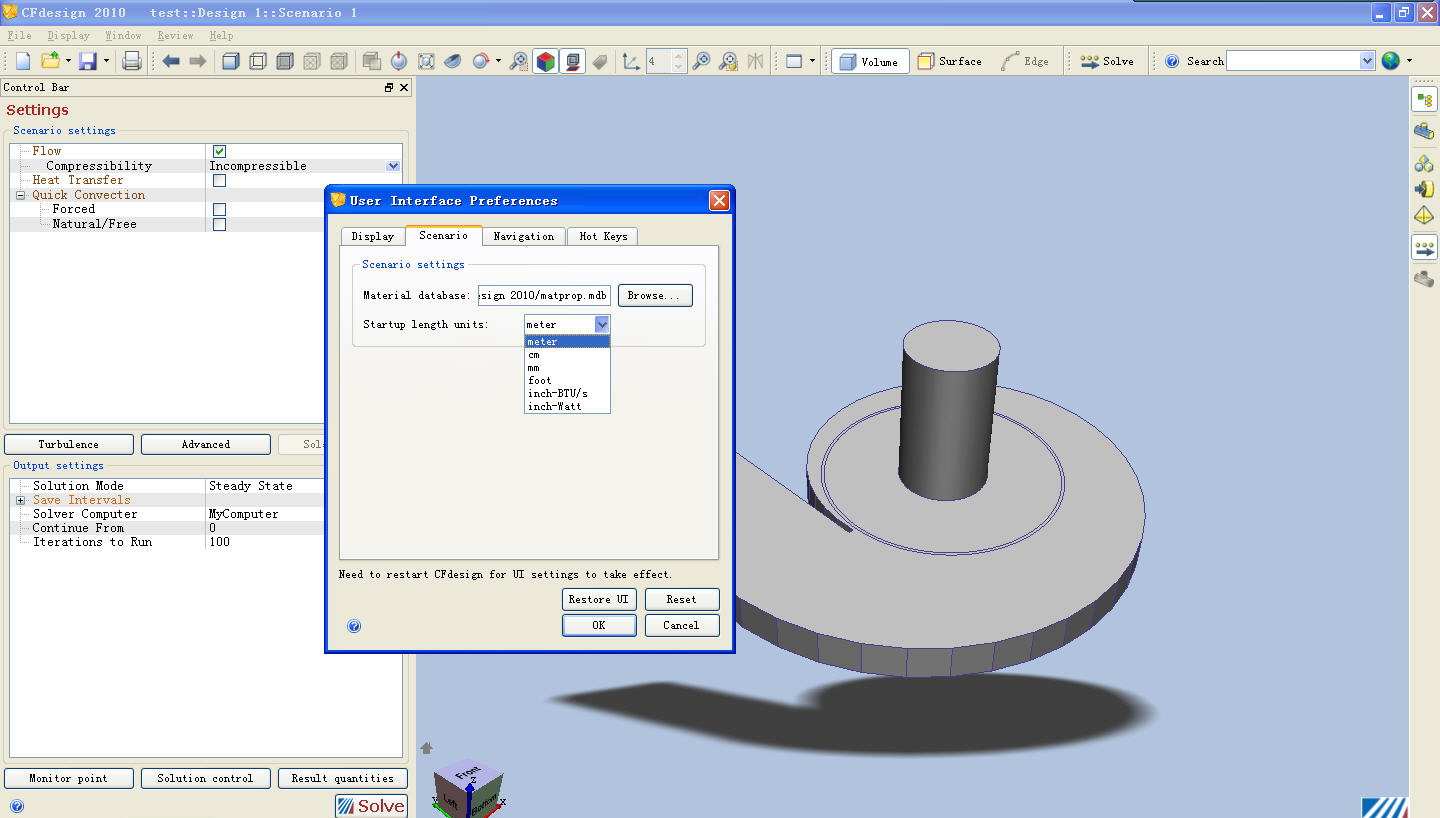Screen dimensions: 1440x818
Task: Enable the Heat Transfer checkbox
Action: (219, 180)
